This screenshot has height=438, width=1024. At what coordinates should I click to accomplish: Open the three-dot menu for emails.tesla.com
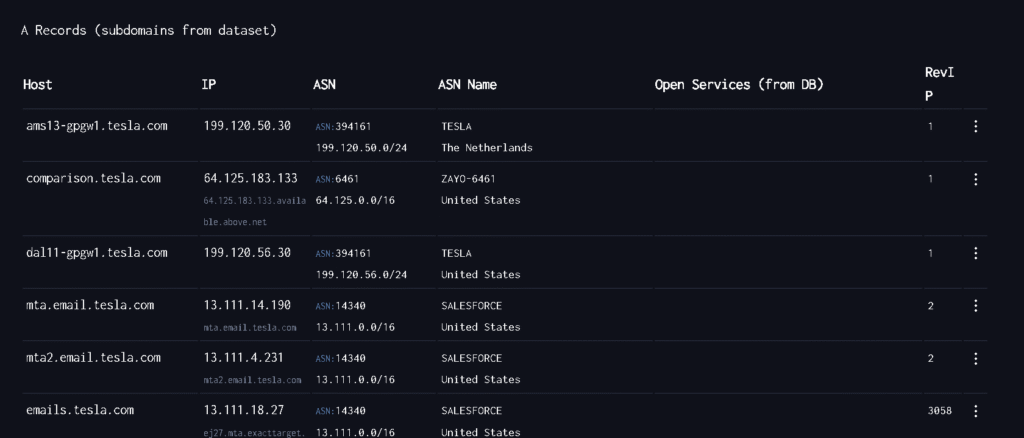click(x=975, y=411)
